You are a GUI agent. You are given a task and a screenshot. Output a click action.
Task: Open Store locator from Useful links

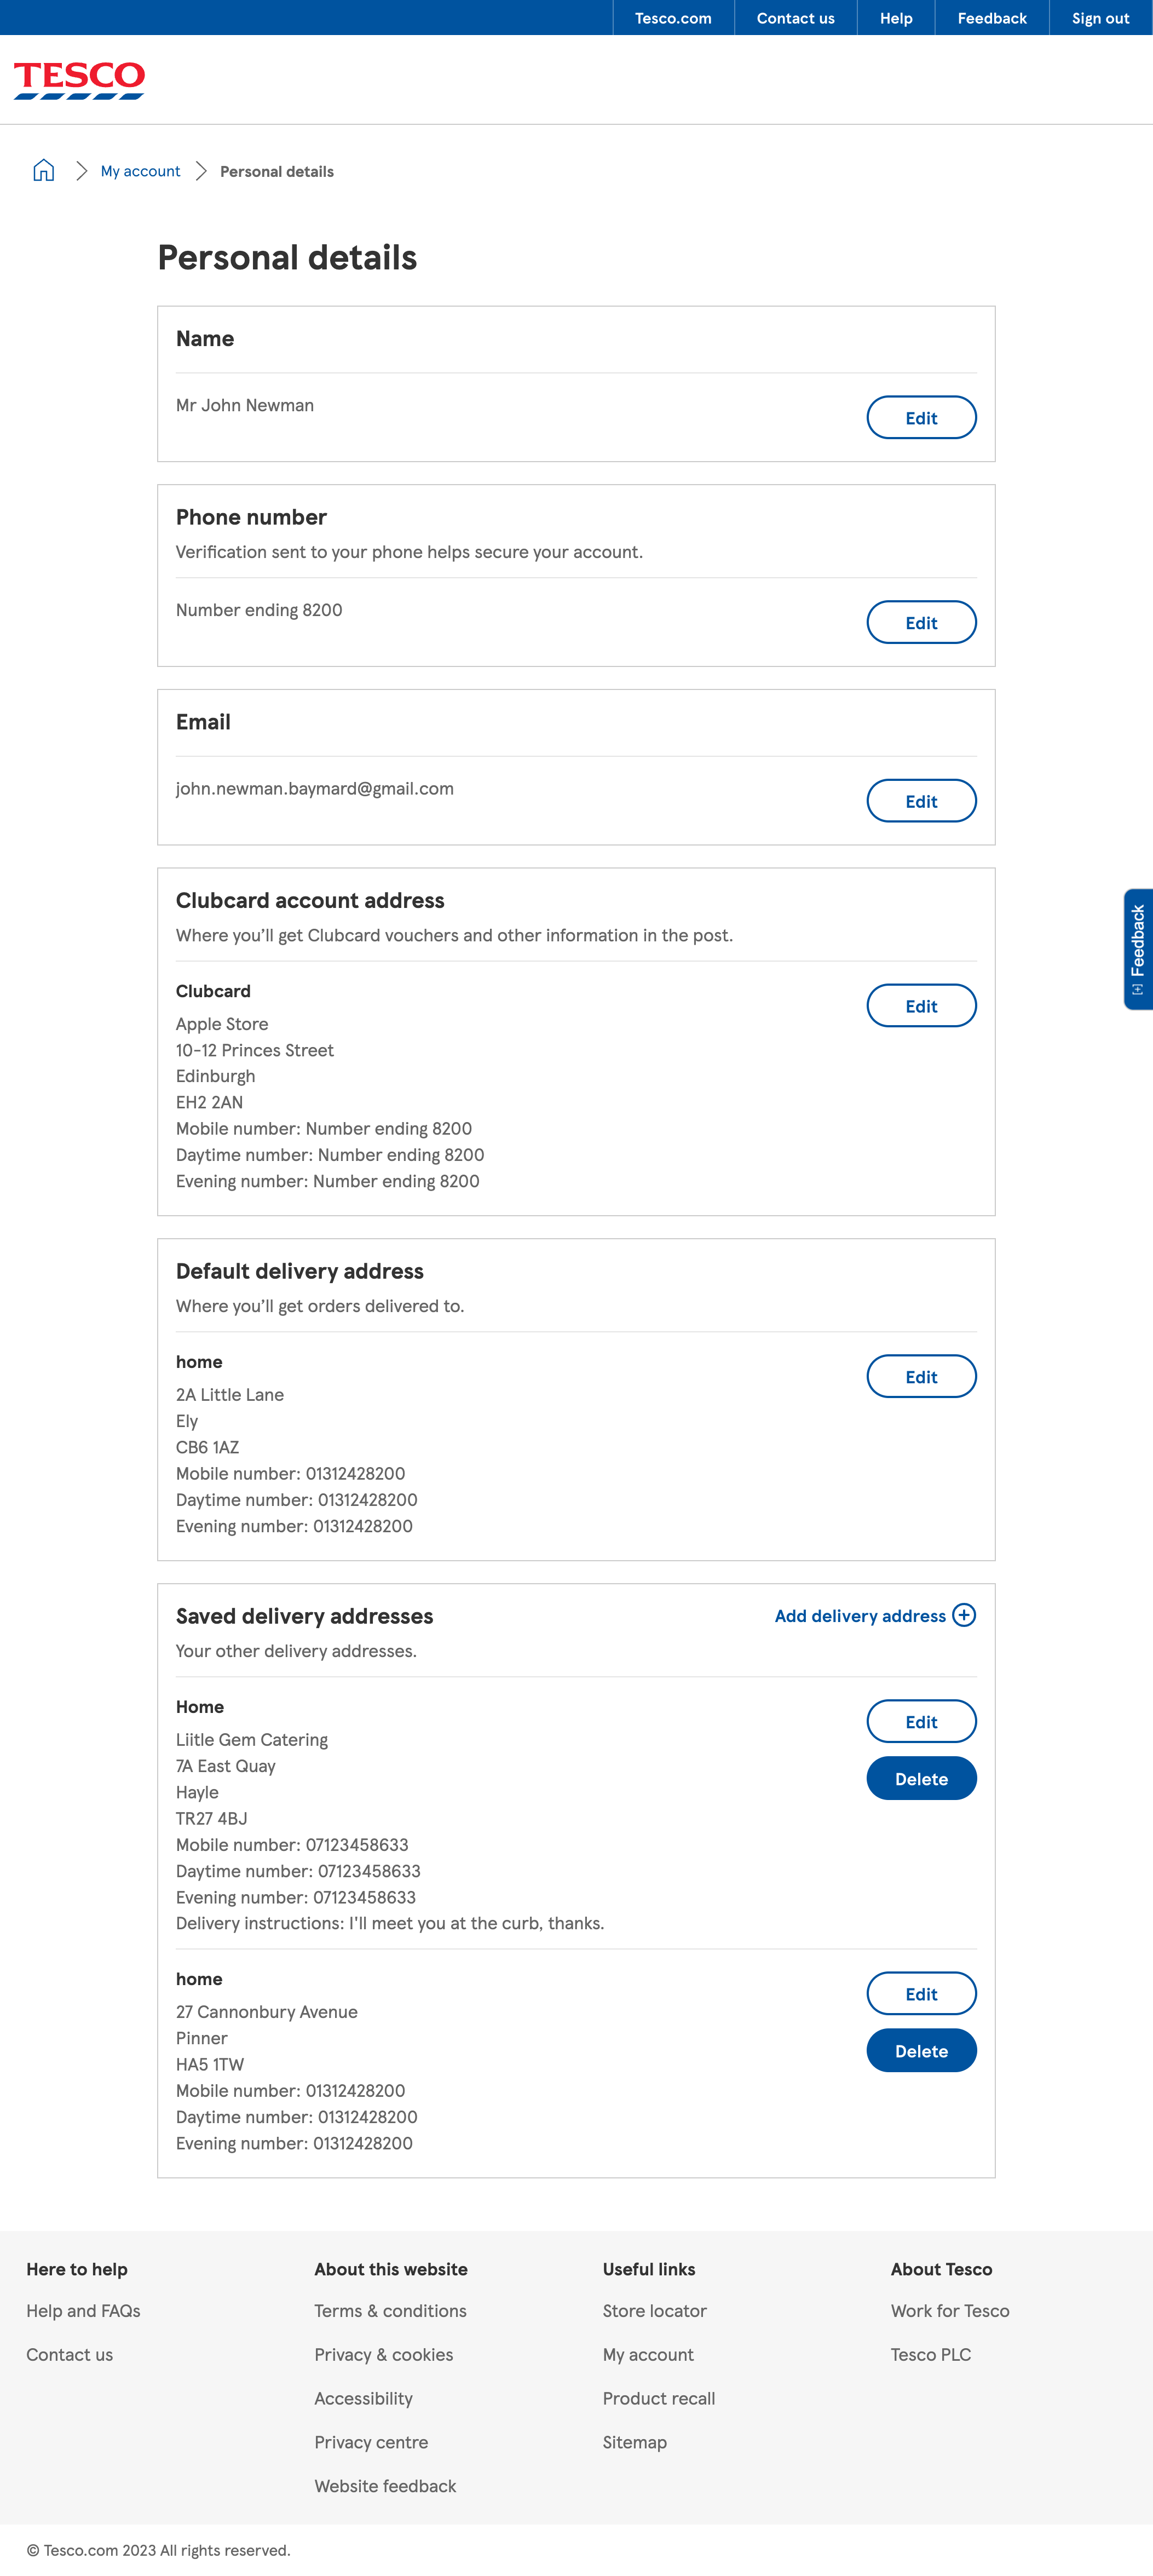coord(654,2310)
